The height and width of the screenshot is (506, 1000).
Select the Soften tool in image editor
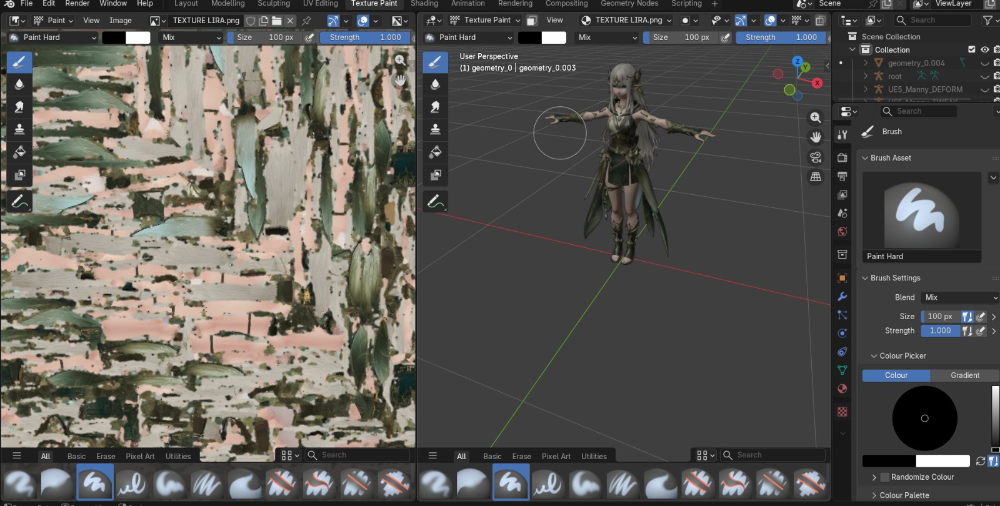19,84
